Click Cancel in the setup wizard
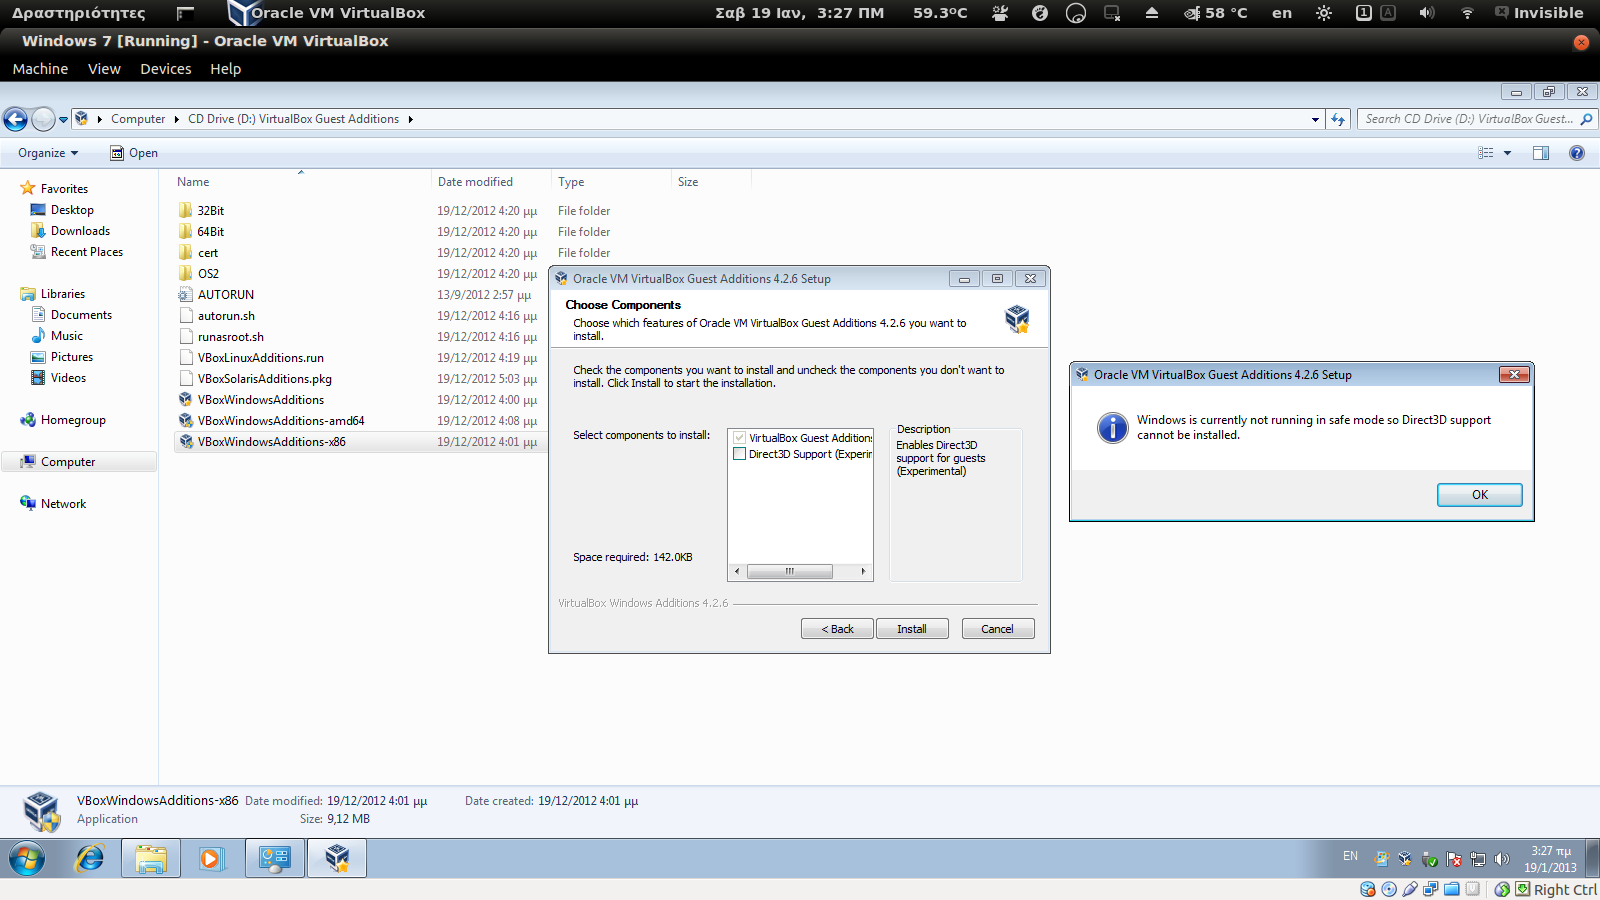The height and width of the screenshot is (900, 1600). [x=997, y=629]
